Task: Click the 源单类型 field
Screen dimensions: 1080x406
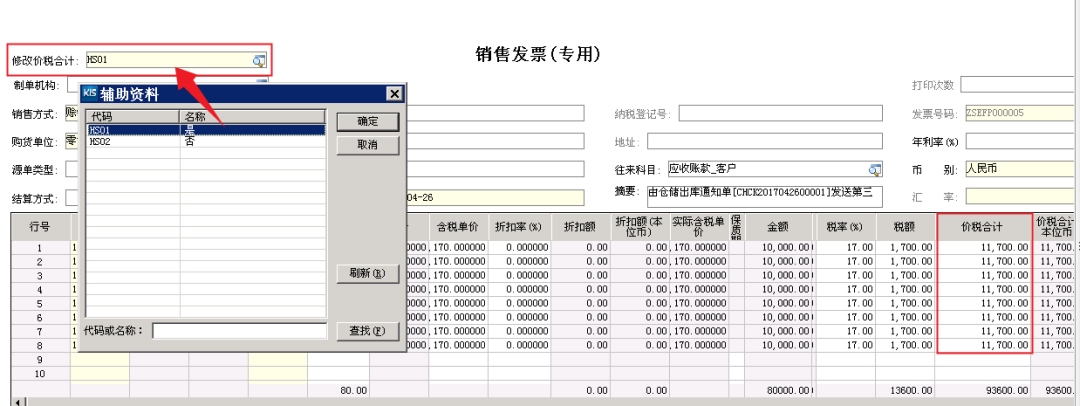Action: 72,170
